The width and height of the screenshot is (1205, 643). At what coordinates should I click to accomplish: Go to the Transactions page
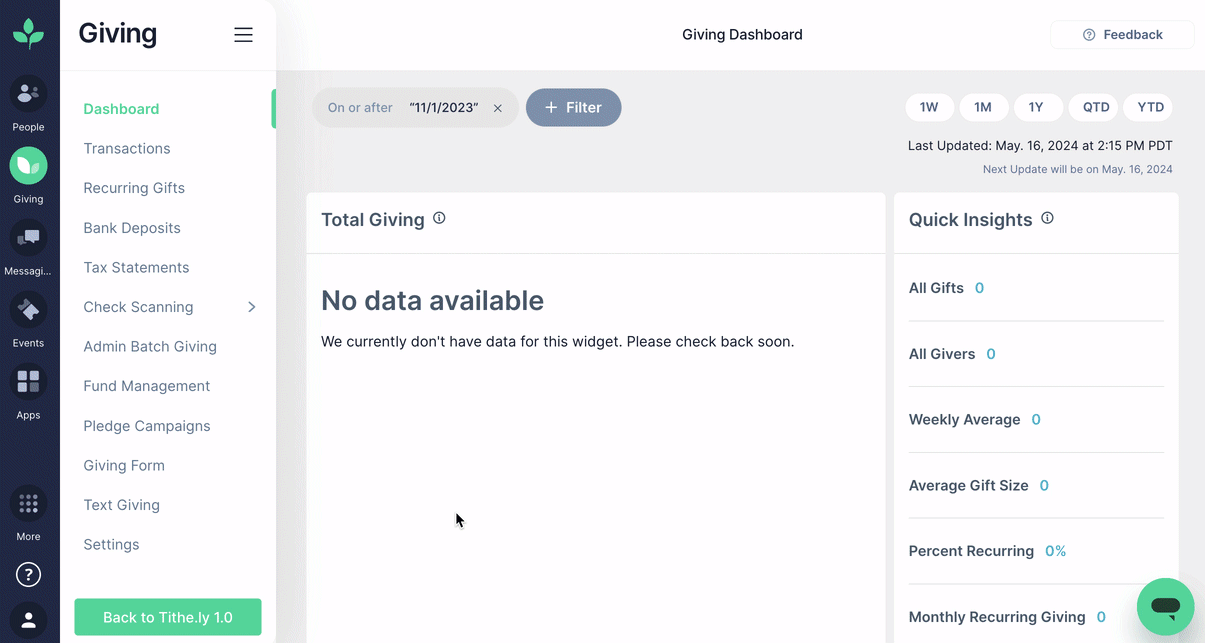(x=126, y=148)
